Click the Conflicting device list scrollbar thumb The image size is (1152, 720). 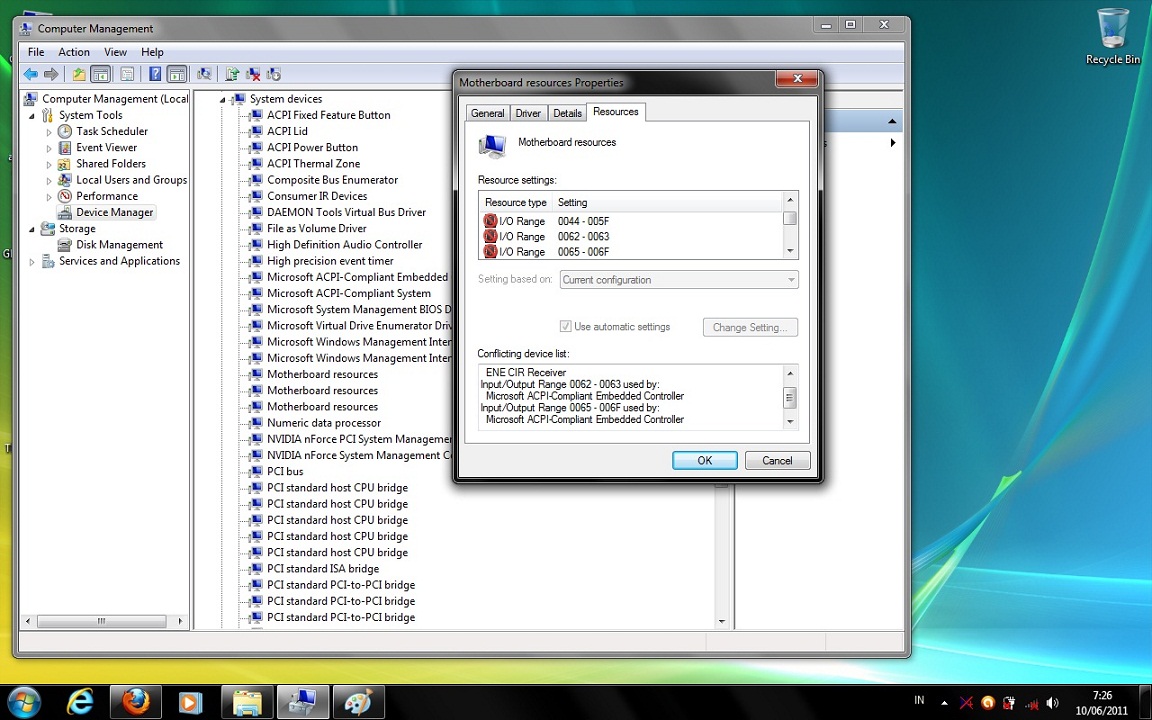(790, 397)
